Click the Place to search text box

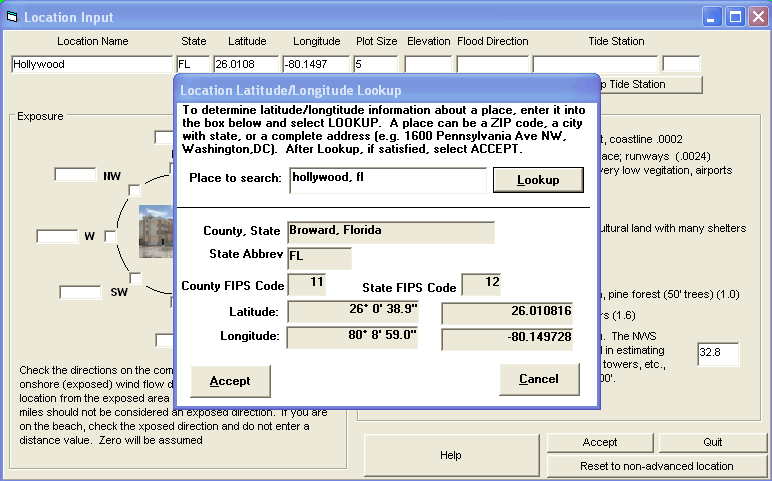[x=387, y=180]
